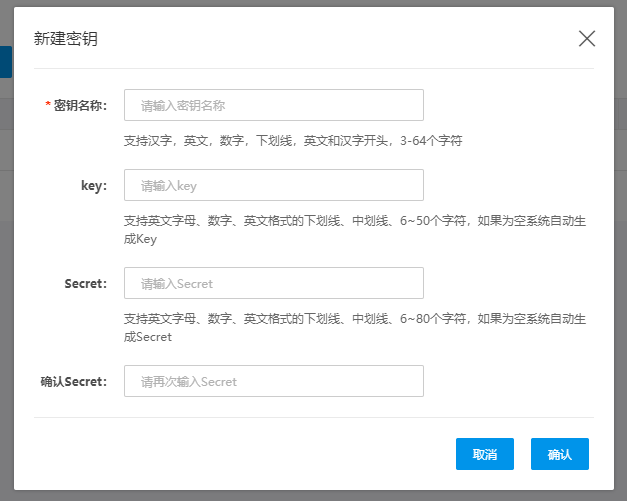The width and height of the screenshot is (627, 501).
Task: Click the divider line above 取消 button
Action: coord(313,417)
